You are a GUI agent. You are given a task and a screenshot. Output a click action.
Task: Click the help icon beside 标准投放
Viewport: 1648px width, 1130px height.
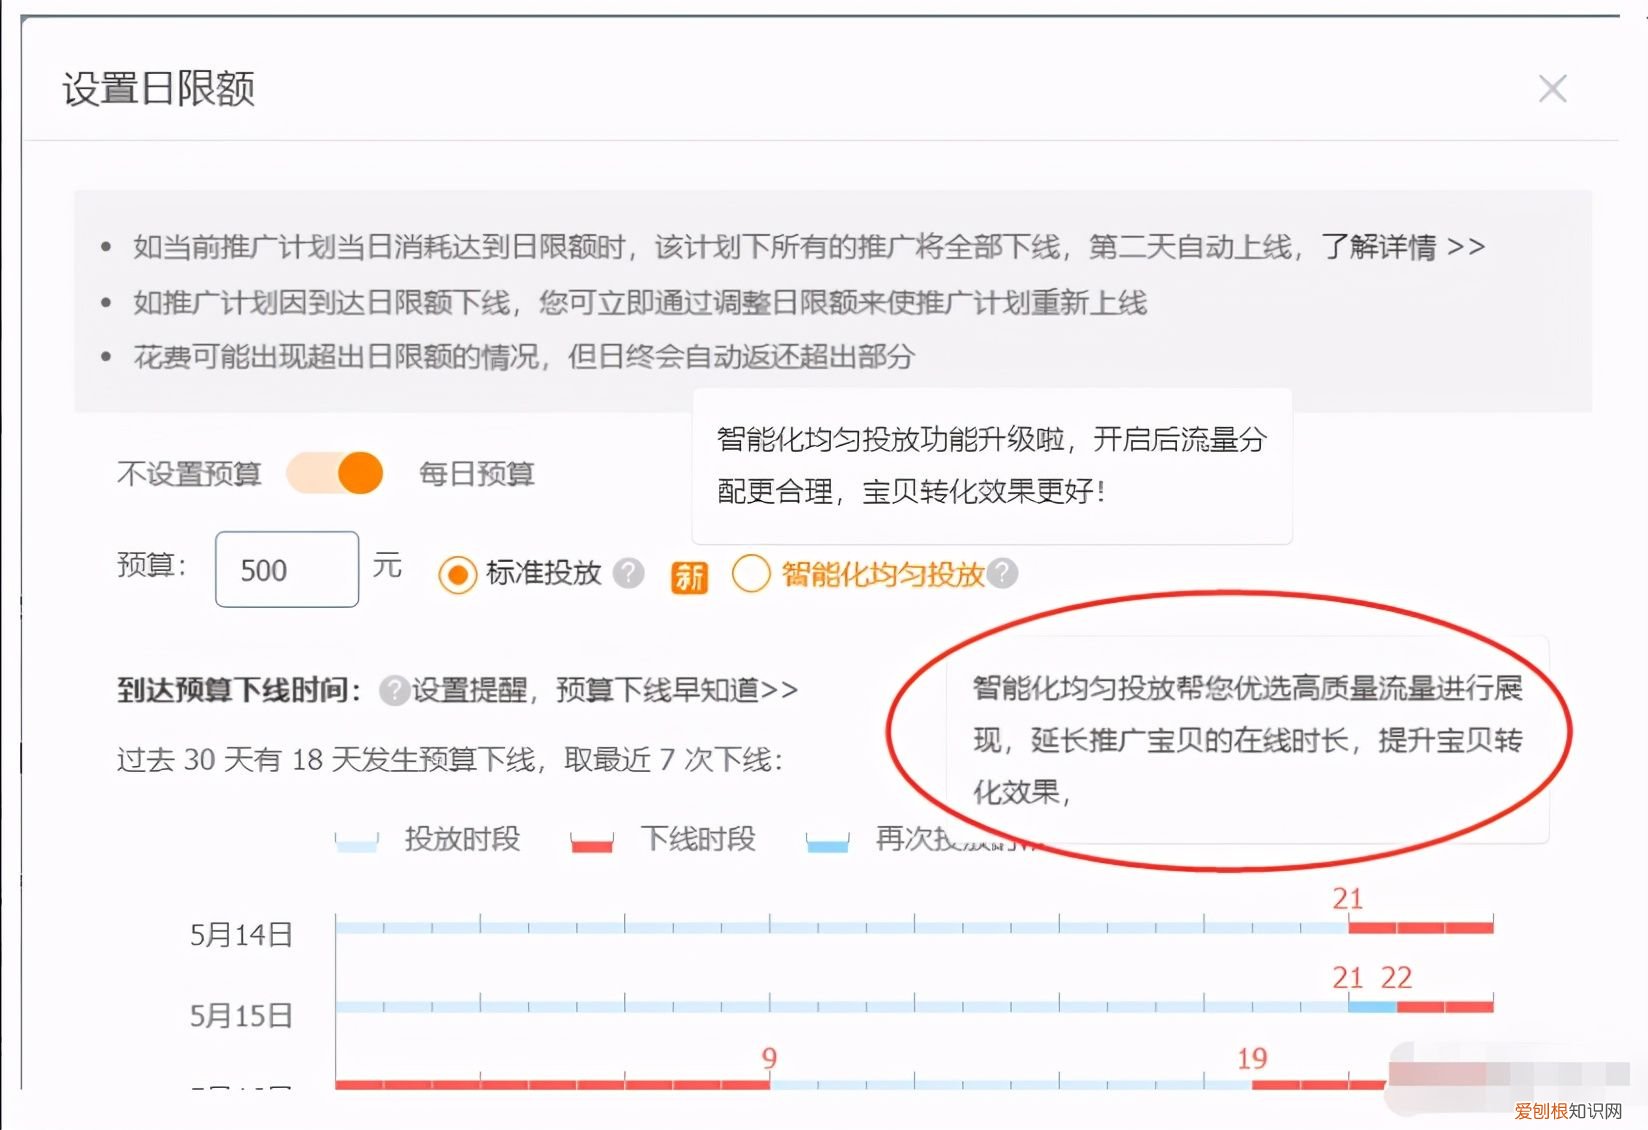628,573
